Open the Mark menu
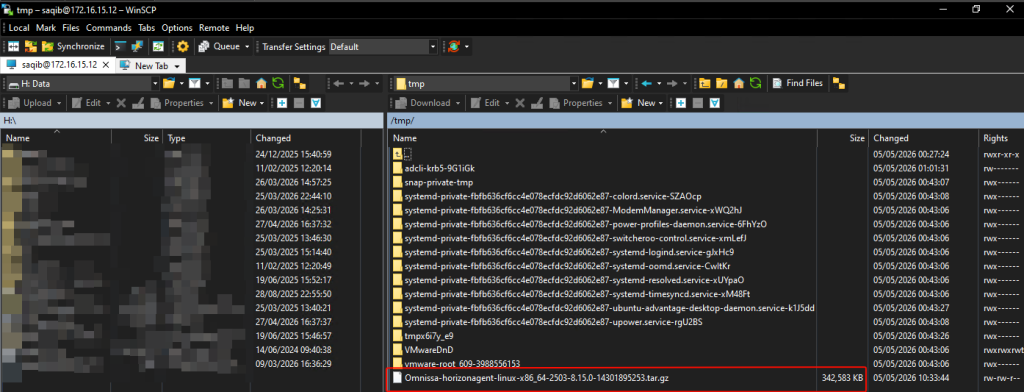This screenshot has width=1024, height=392. 46,28
